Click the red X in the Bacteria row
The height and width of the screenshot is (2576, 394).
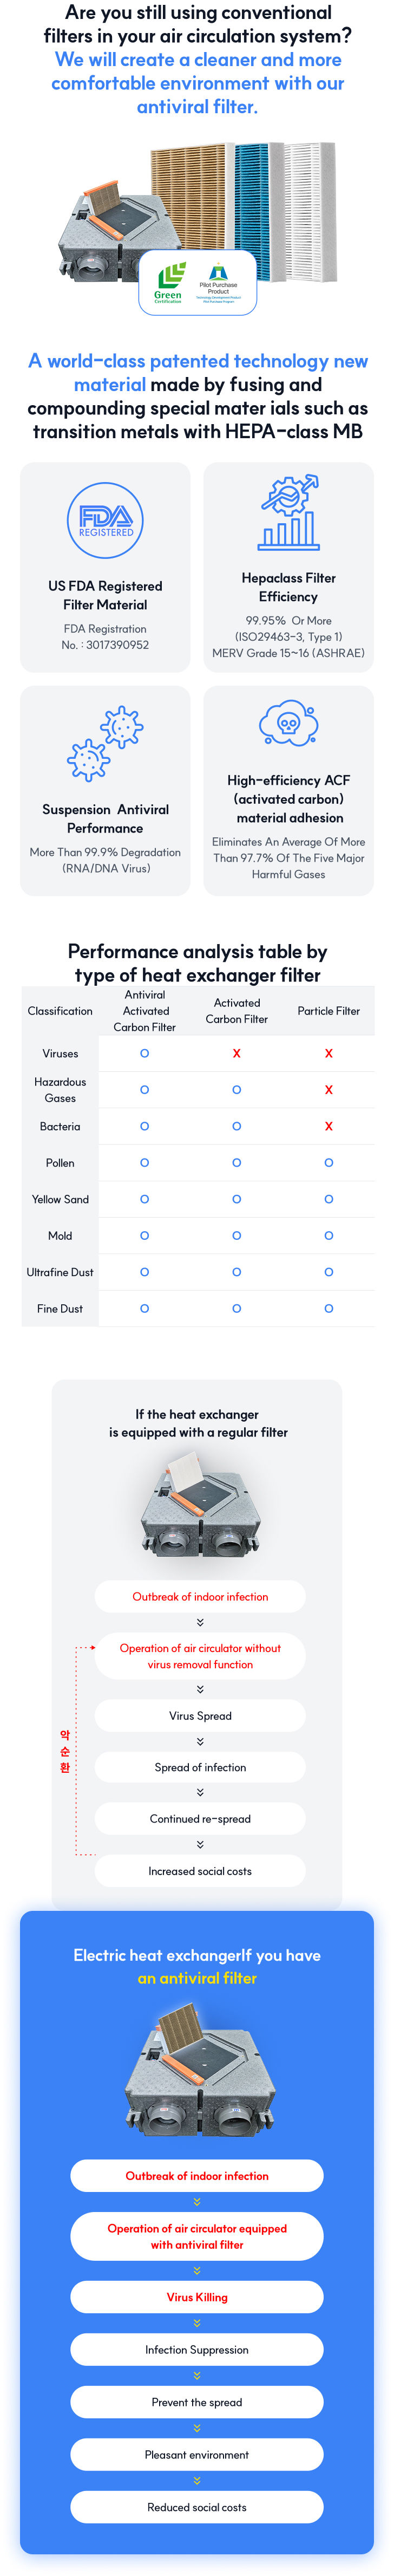(x=328, y=1126)
